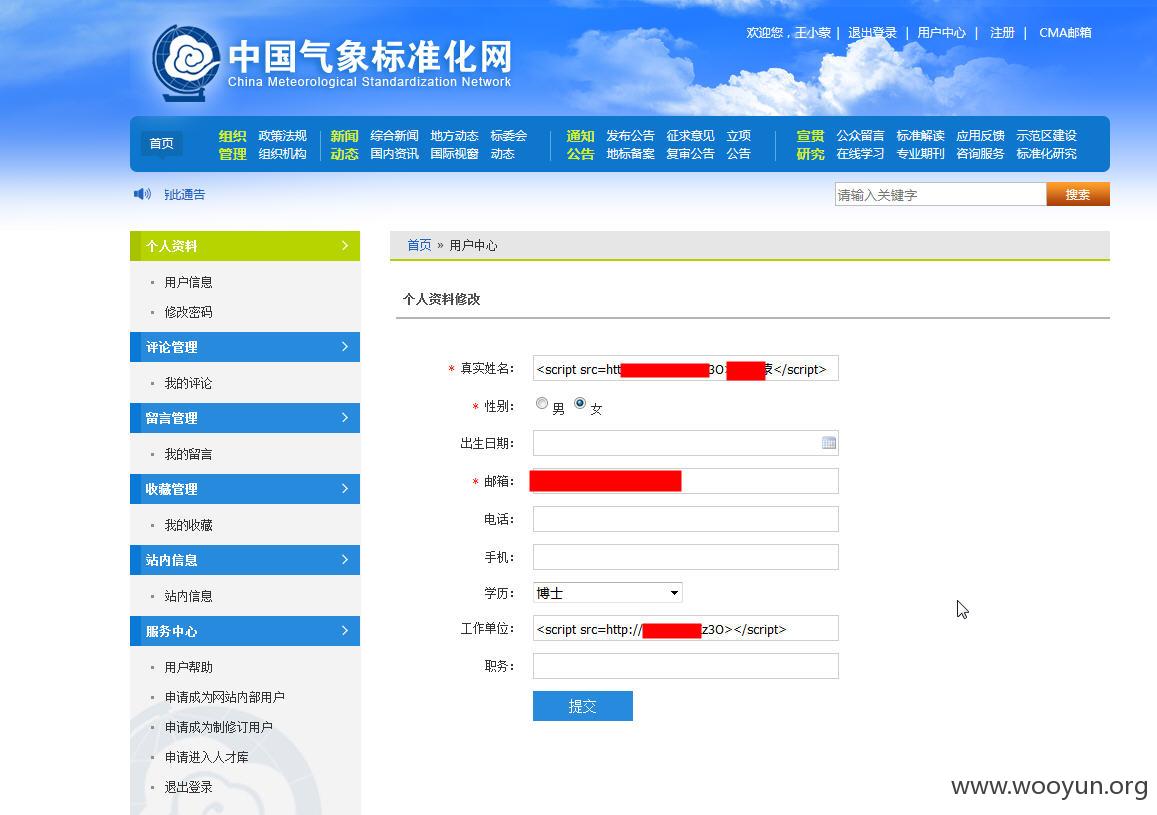Click the 邮箱 input field
The height and width of the screenshot is (815, 1157).
(x=685, y=481)
